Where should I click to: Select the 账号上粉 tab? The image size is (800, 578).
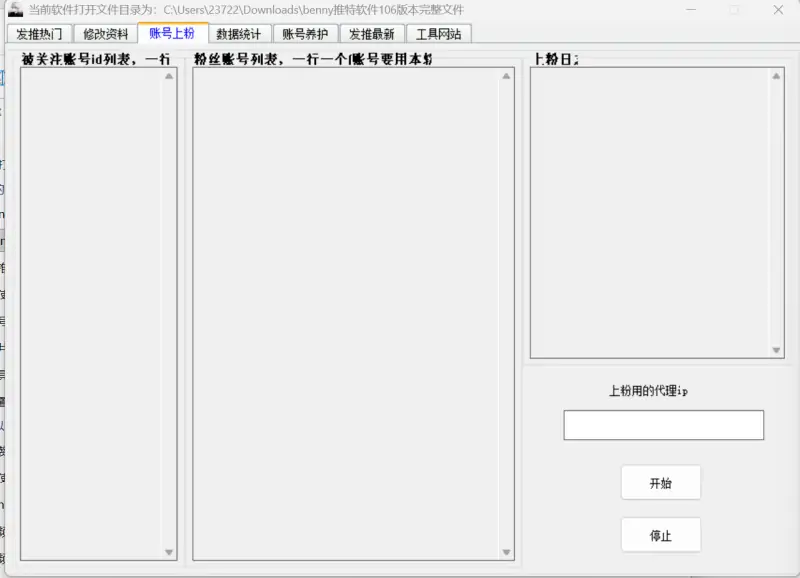pos(172,33)
